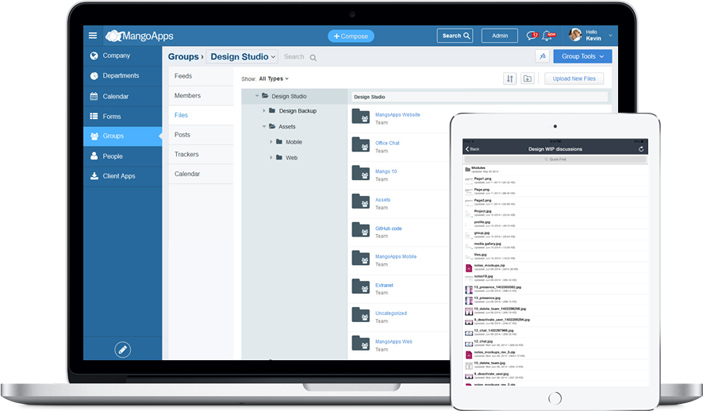
Task: Open the Assets folder link in file list
Action: tap(382, 200)
